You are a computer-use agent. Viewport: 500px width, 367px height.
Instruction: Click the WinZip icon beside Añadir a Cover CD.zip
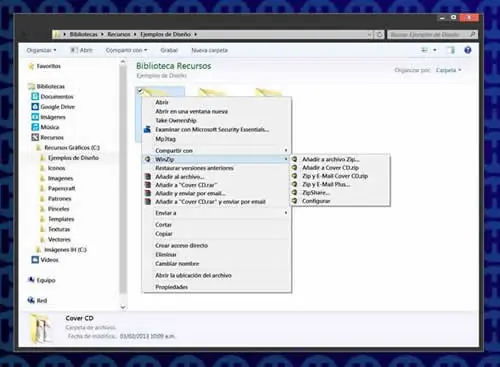pyautogui.click(x=294, y=168)
